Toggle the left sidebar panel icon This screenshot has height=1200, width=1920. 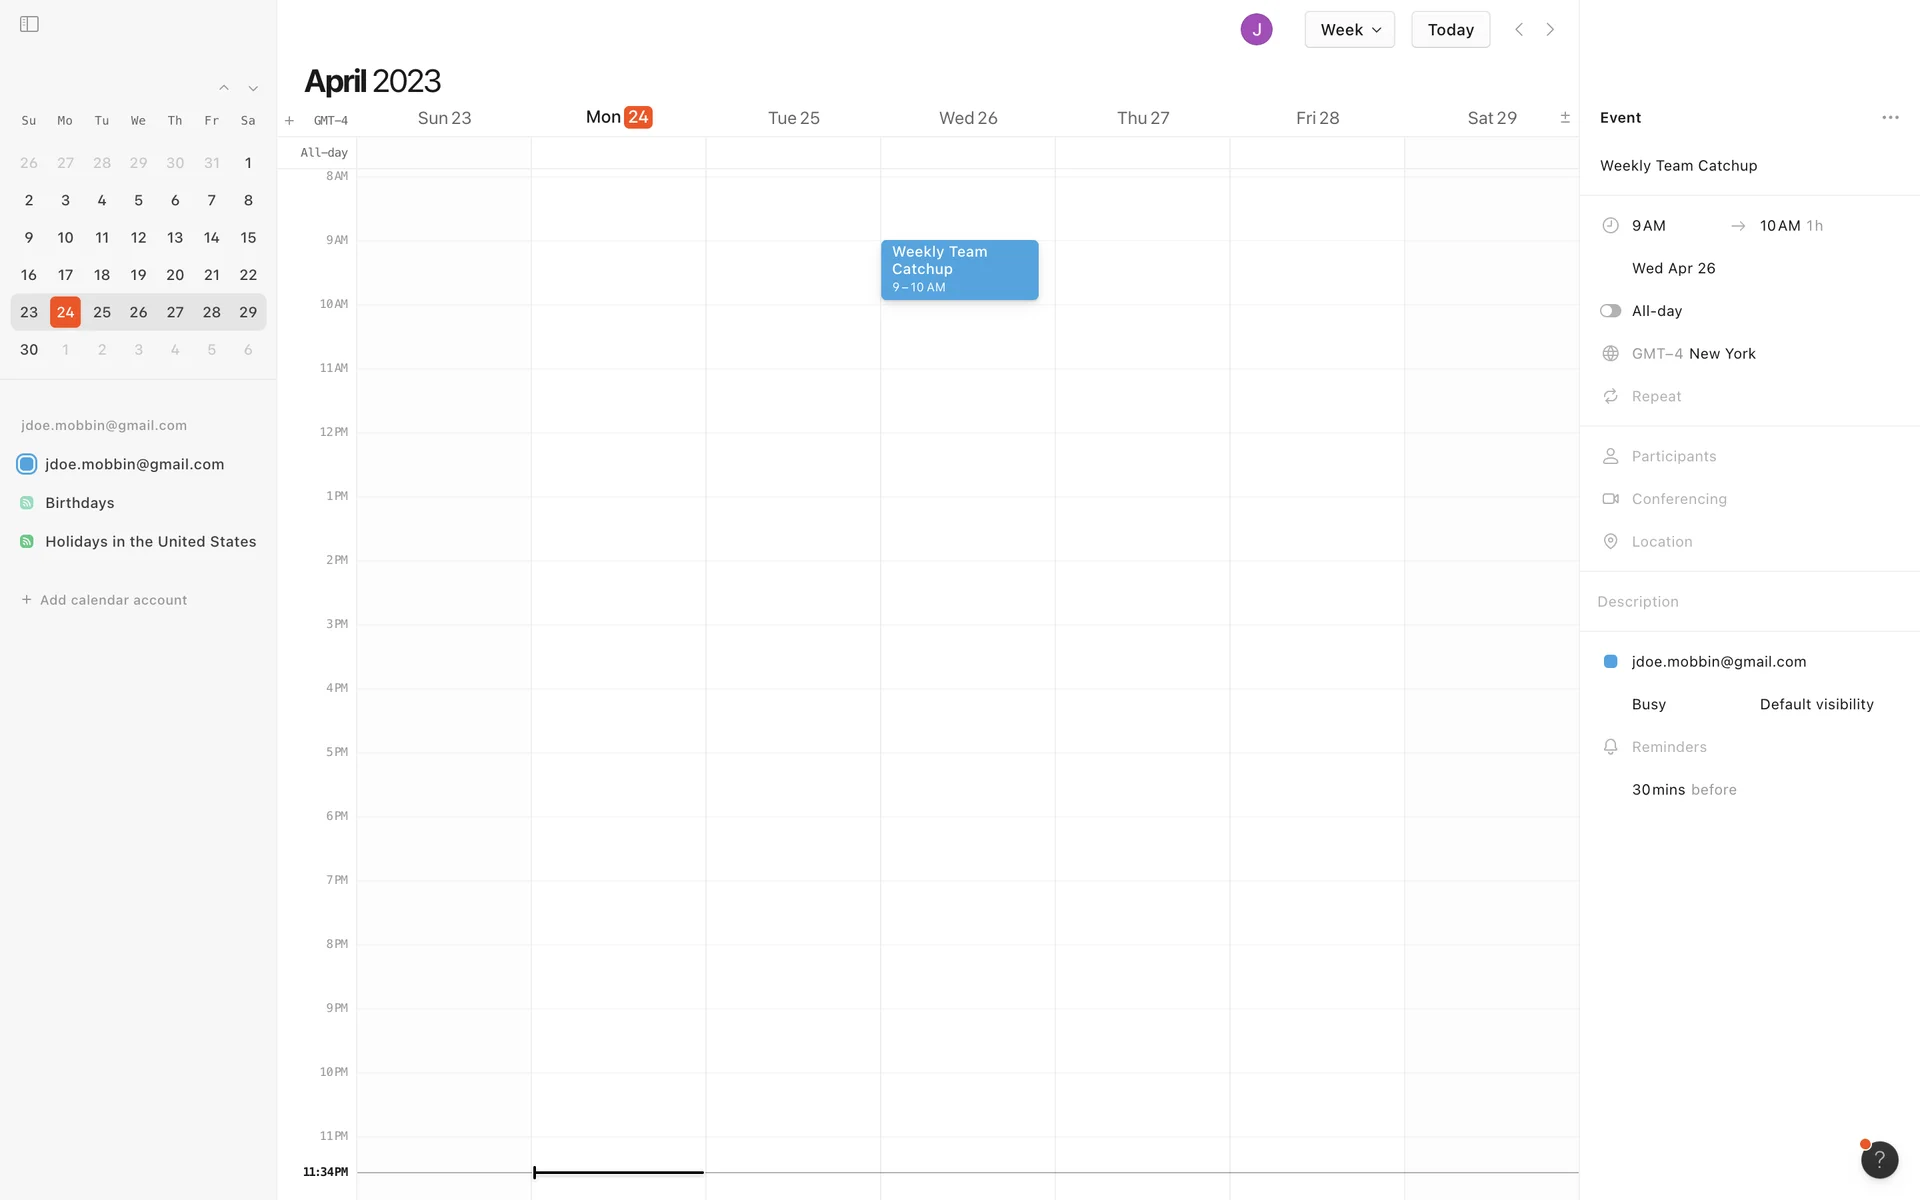pyautogui.click(x=29, y=24)
